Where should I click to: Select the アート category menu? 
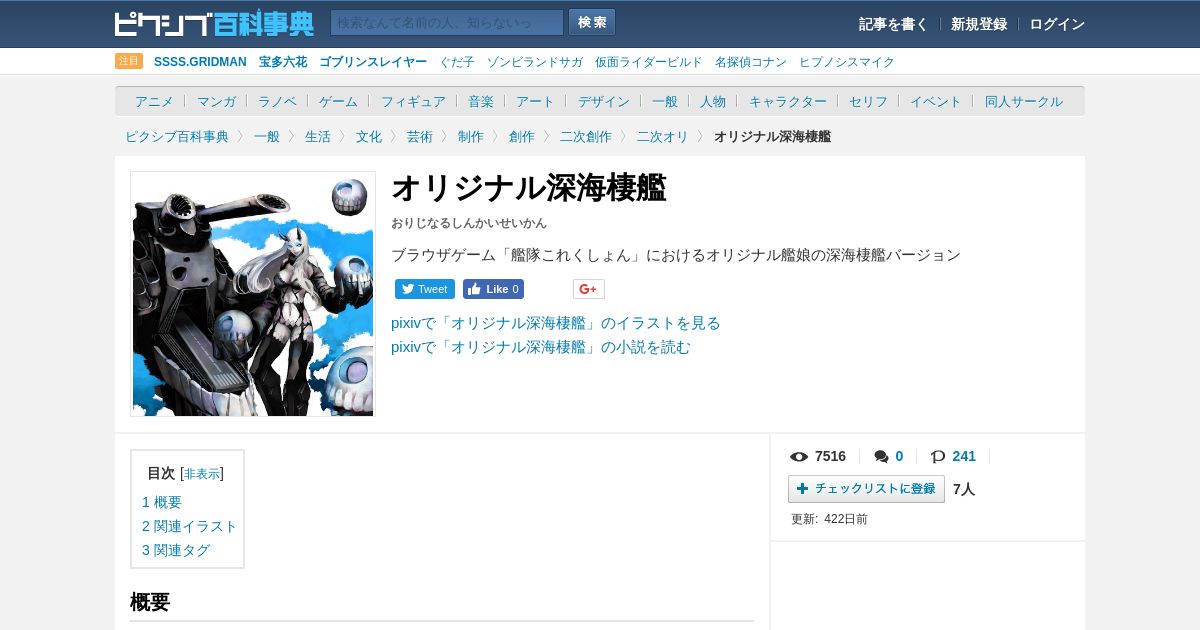[x=535, y=101]
